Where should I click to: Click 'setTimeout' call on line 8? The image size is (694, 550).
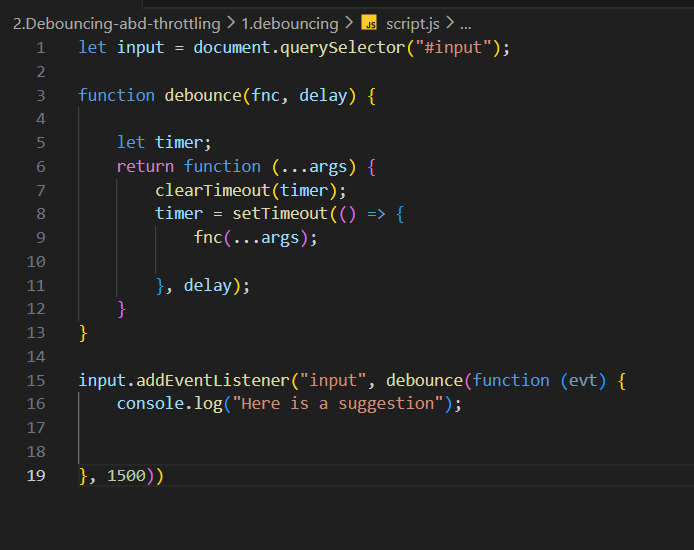280,214
